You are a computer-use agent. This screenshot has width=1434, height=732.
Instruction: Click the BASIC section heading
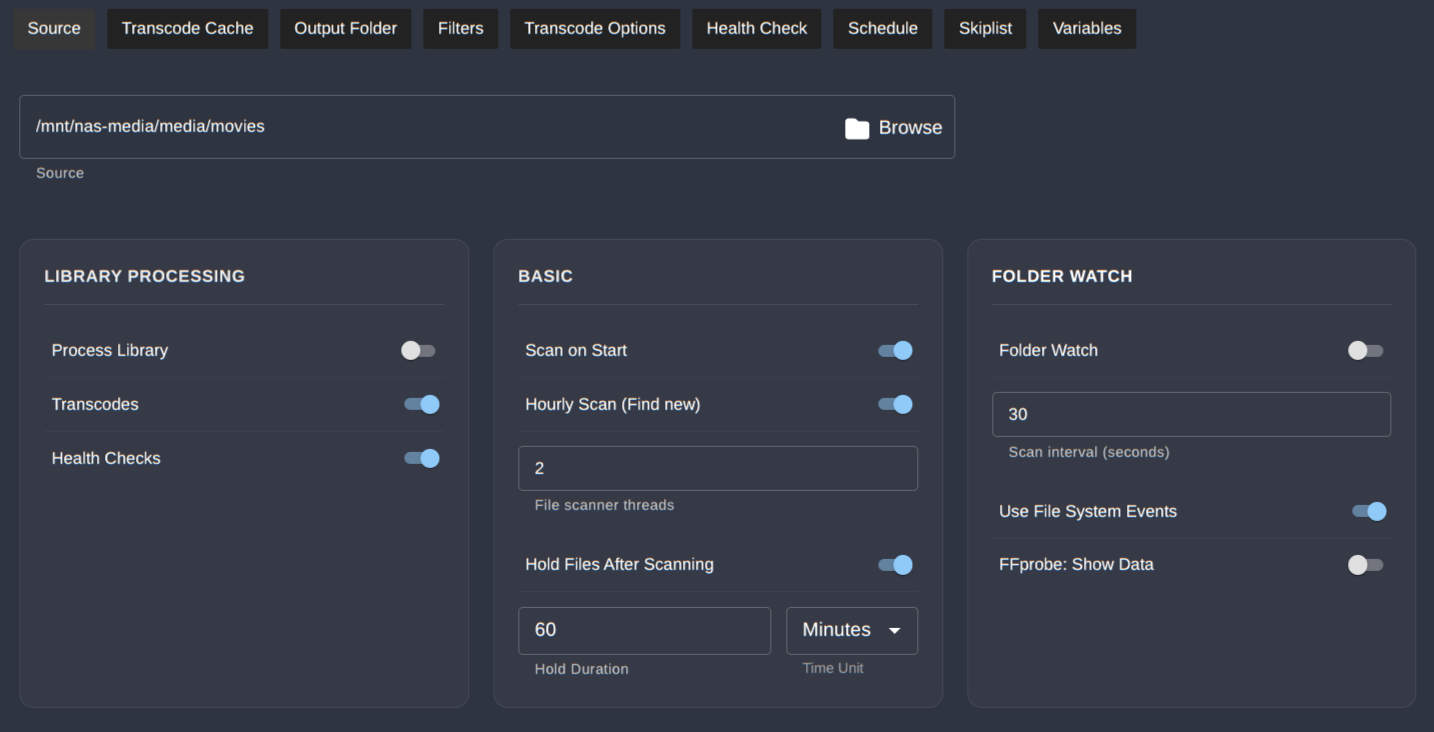(545, 276)
